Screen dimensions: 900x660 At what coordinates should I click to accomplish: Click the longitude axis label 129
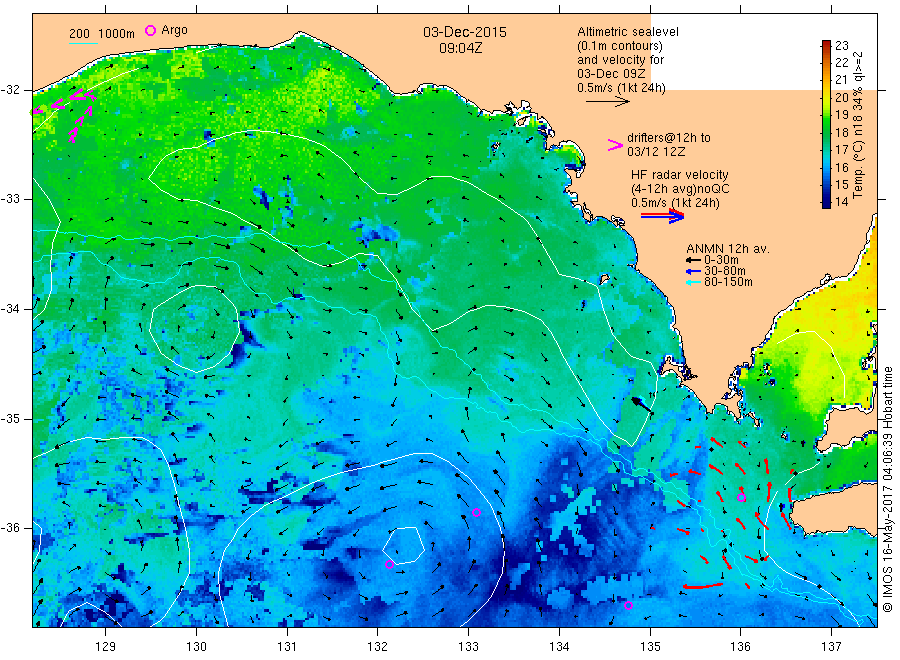point(106,646)
